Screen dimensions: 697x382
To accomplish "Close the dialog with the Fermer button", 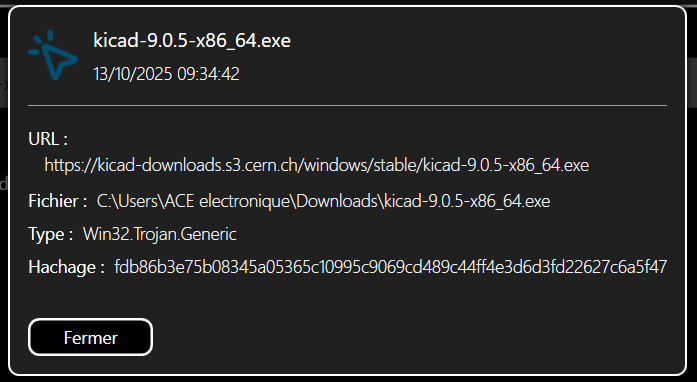I will 90,337.
